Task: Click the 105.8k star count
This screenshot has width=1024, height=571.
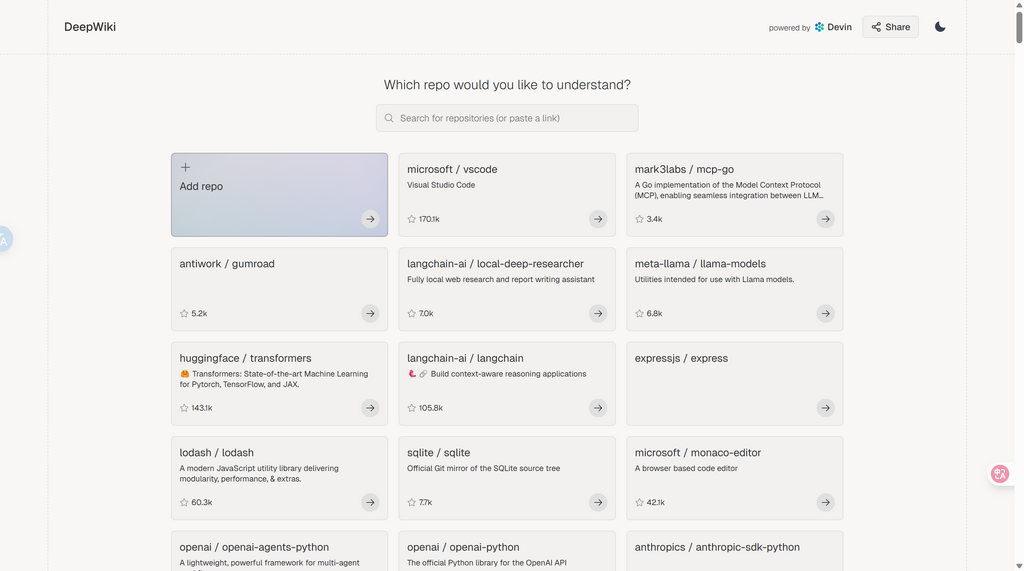Action: point(431,408)
